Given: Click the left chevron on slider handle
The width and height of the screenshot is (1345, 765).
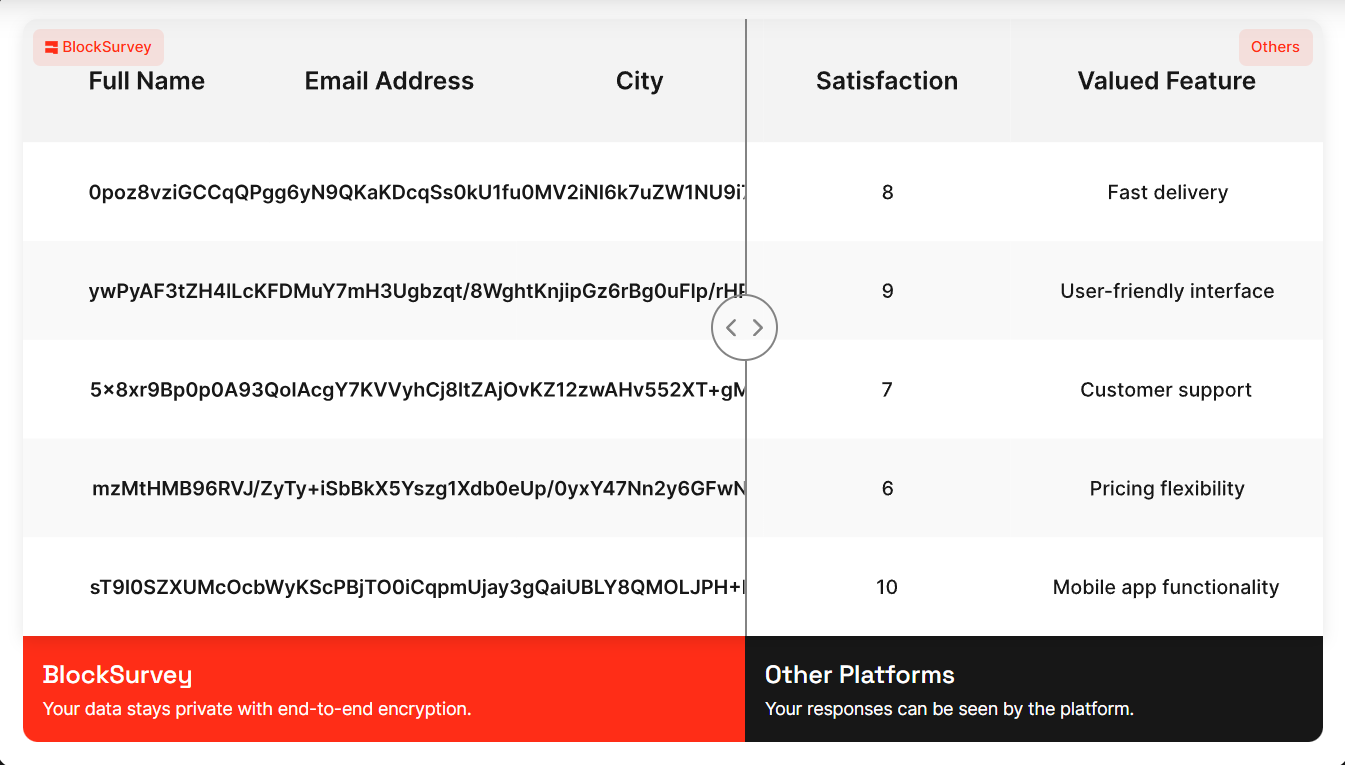Looking at the screenshot, I should click(x=731, y=327).
